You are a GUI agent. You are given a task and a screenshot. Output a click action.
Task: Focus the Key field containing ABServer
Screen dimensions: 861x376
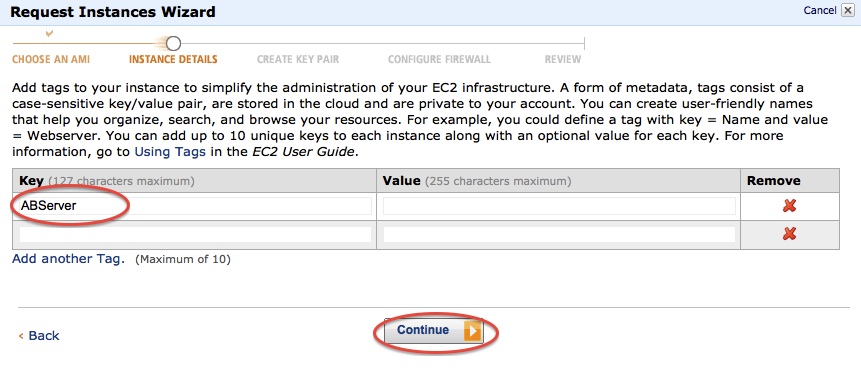(x=195, y=206)
